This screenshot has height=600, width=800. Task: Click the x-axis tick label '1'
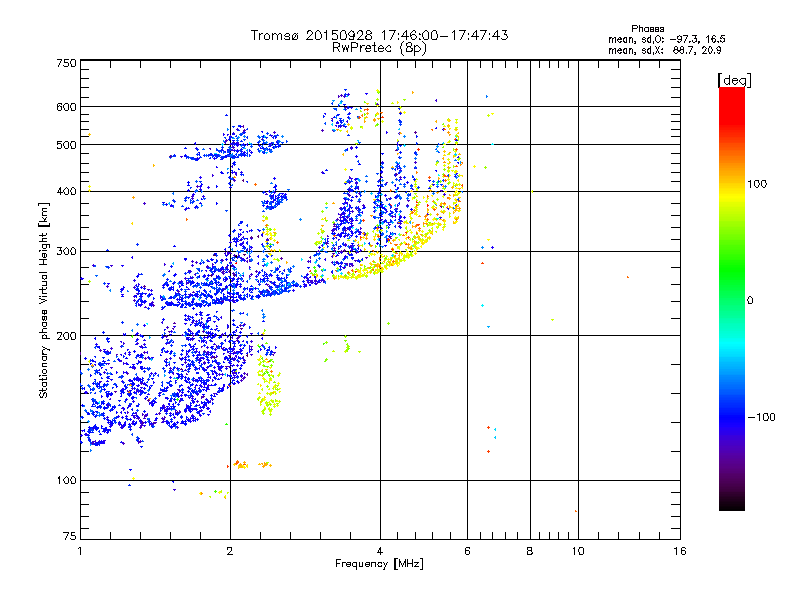click(x=80, y=551)
